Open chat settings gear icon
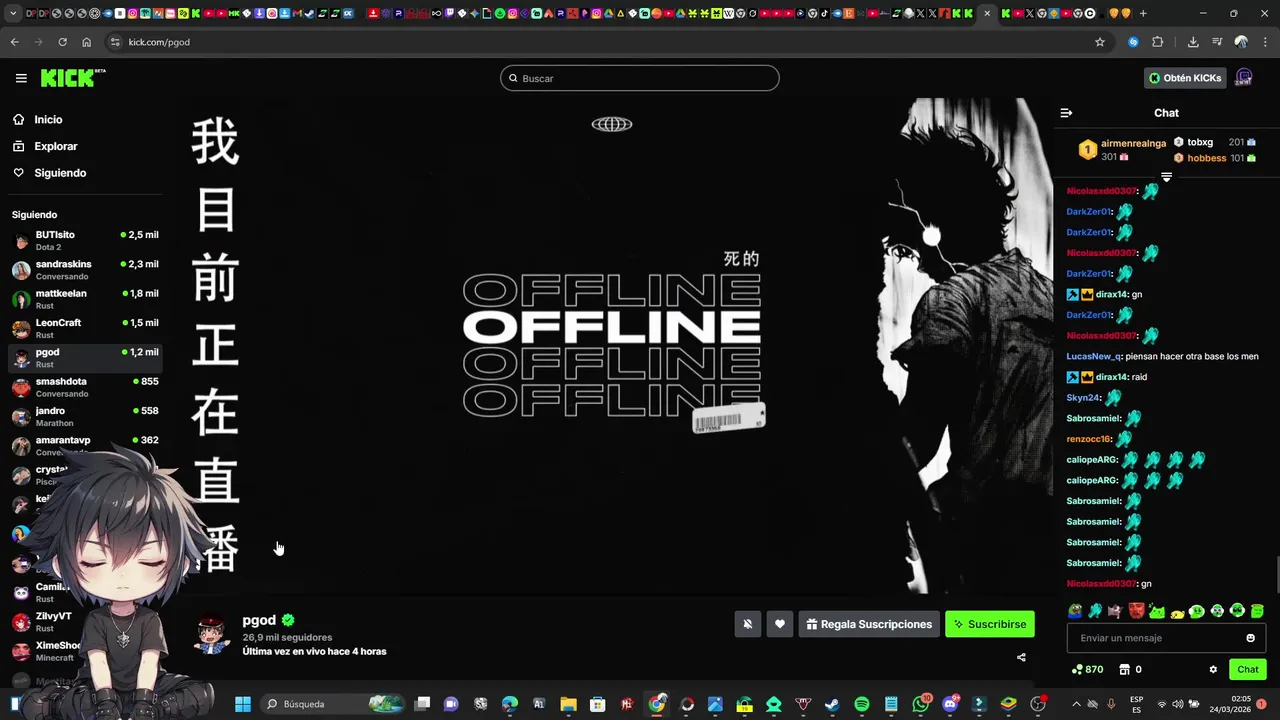This screenshot has height=720, width=1280. tap(1213, 669)
